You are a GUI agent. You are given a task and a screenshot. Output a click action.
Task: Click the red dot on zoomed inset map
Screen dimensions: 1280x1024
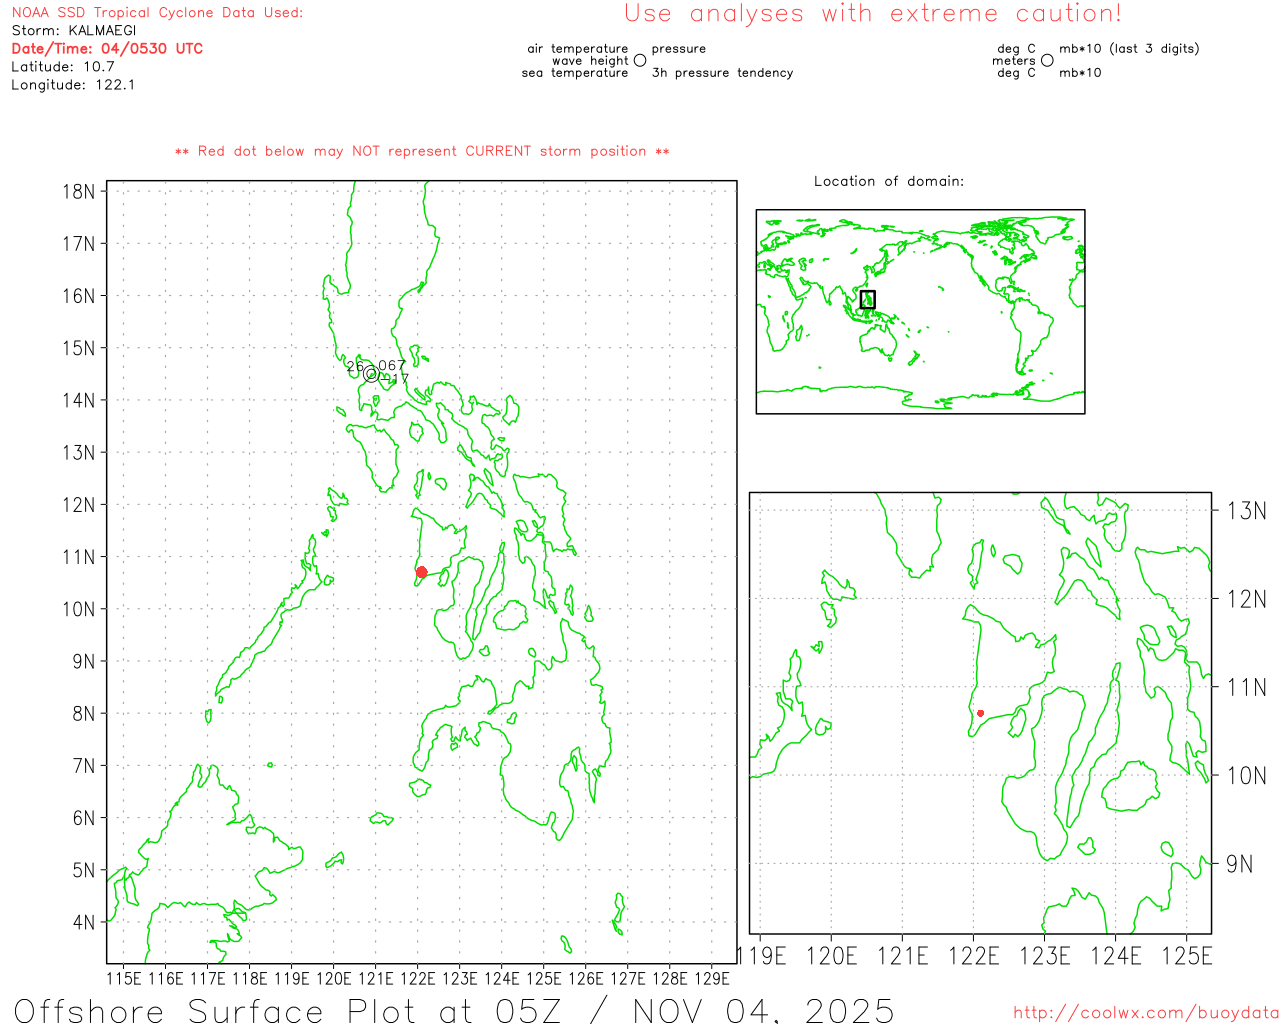(980, 713)
